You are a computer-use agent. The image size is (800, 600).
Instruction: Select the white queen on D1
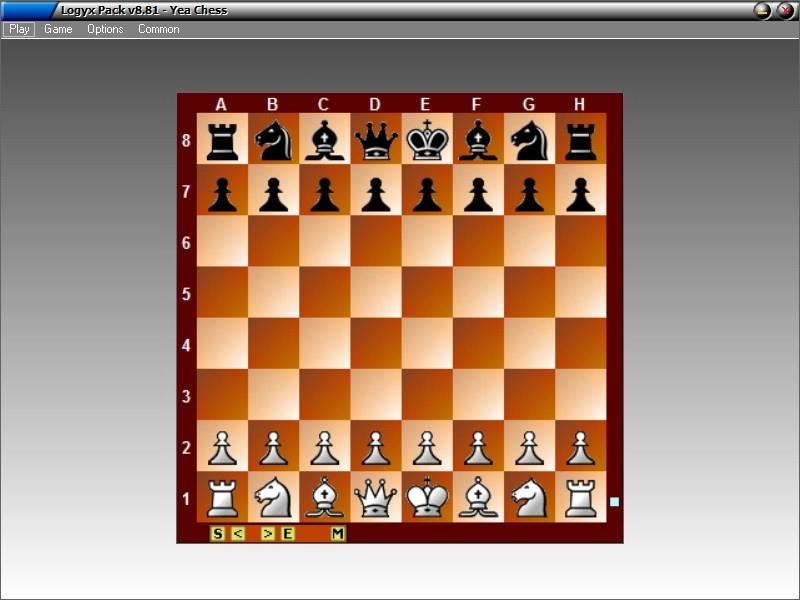click(376, 497)
